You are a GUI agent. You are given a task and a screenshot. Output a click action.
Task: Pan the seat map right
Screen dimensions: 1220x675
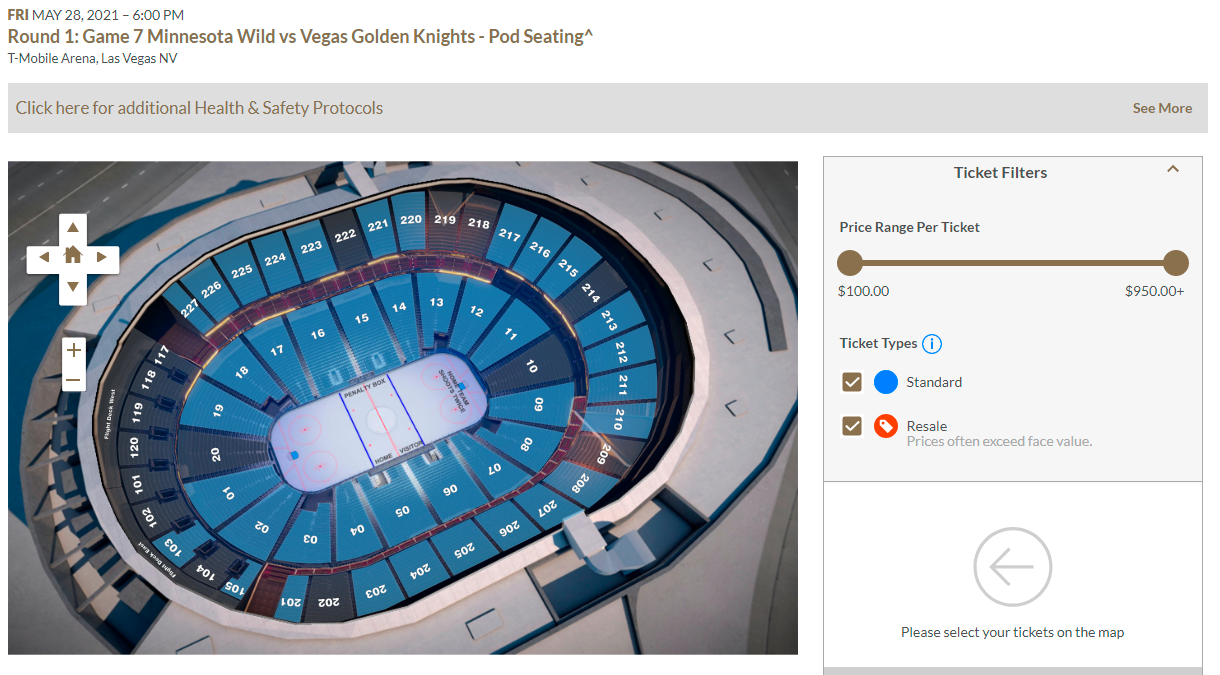coord(102,258)
